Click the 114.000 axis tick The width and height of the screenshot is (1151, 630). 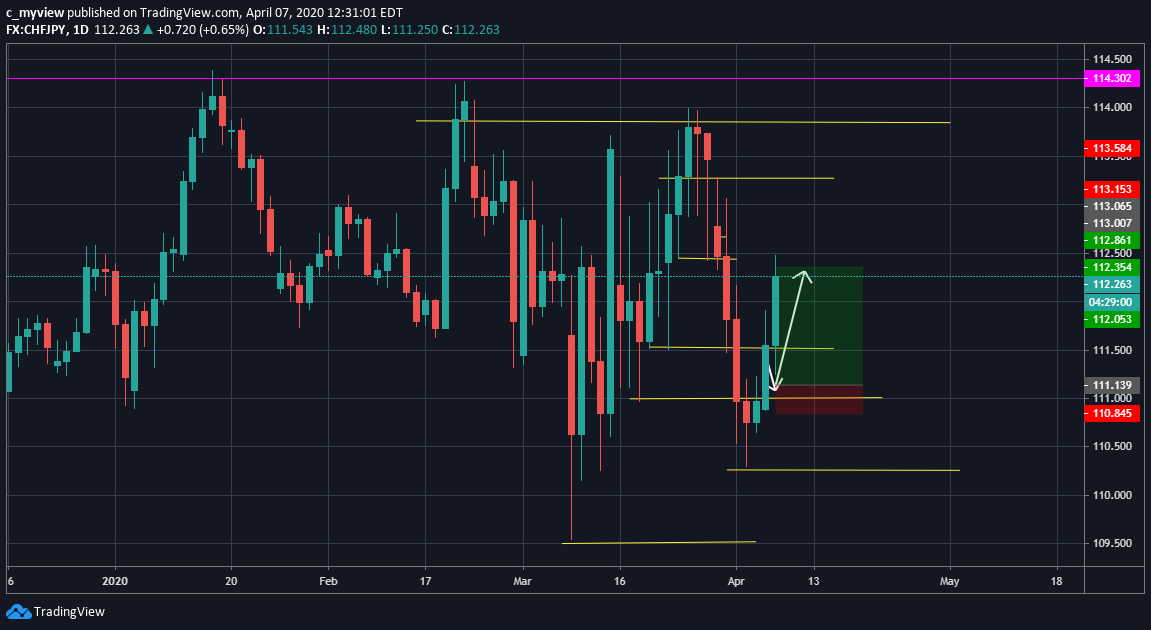click(1112, 107)
